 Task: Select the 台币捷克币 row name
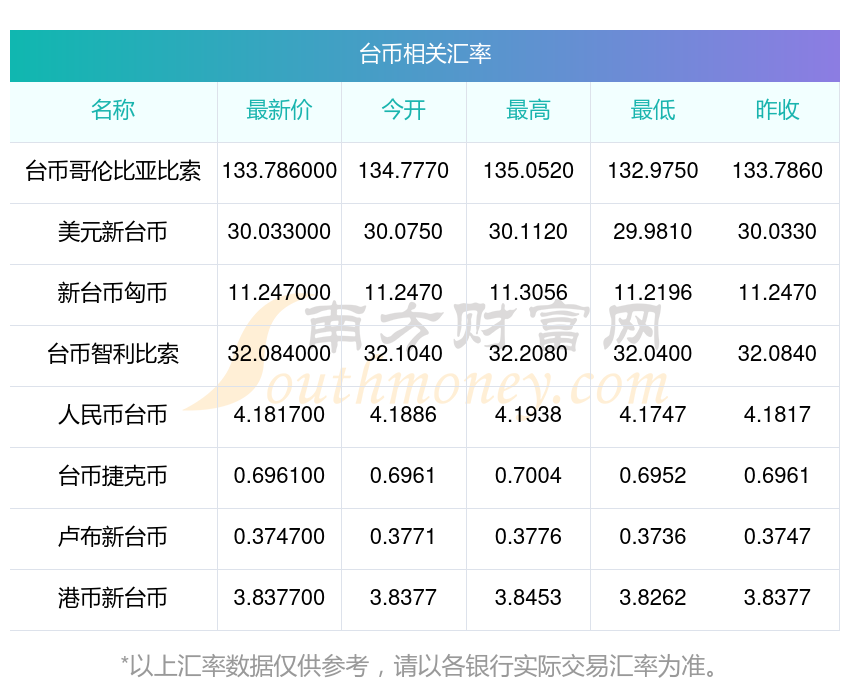[x=113, y=476]
